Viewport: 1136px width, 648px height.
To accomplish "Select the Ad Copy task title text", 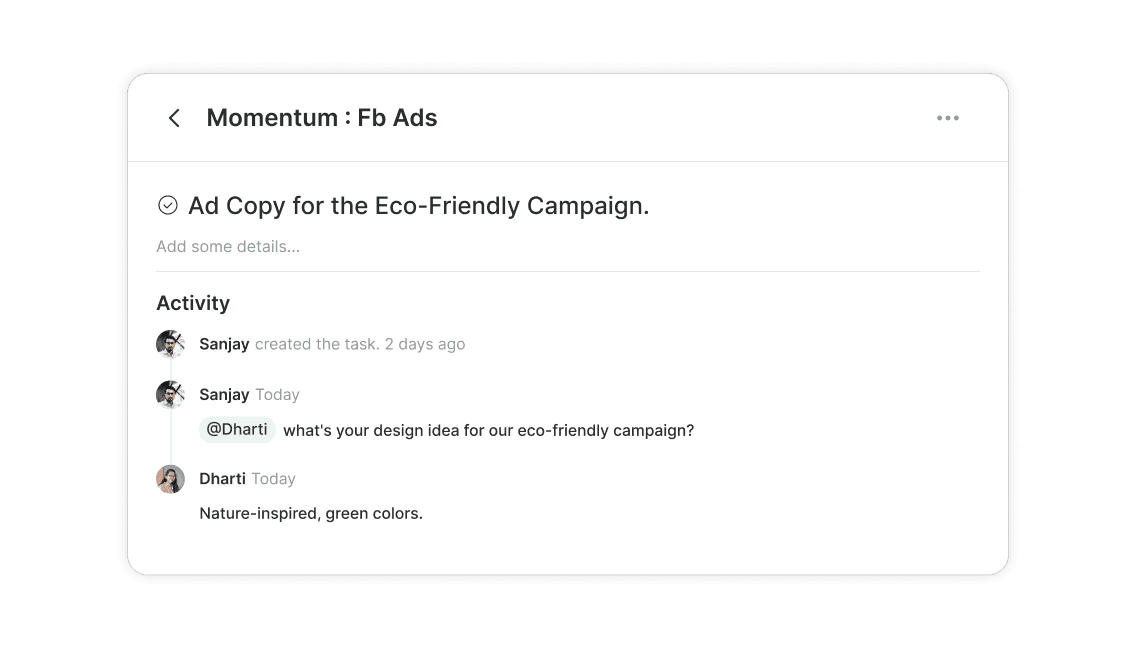I will click(419, 206).
